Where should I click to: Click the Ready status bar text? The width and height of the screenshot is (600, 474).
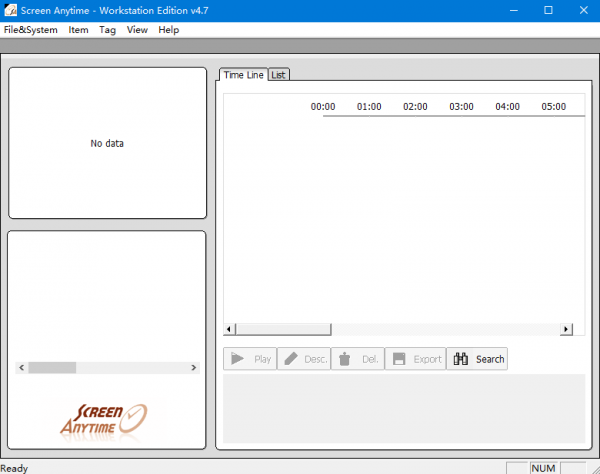[14, 468]
